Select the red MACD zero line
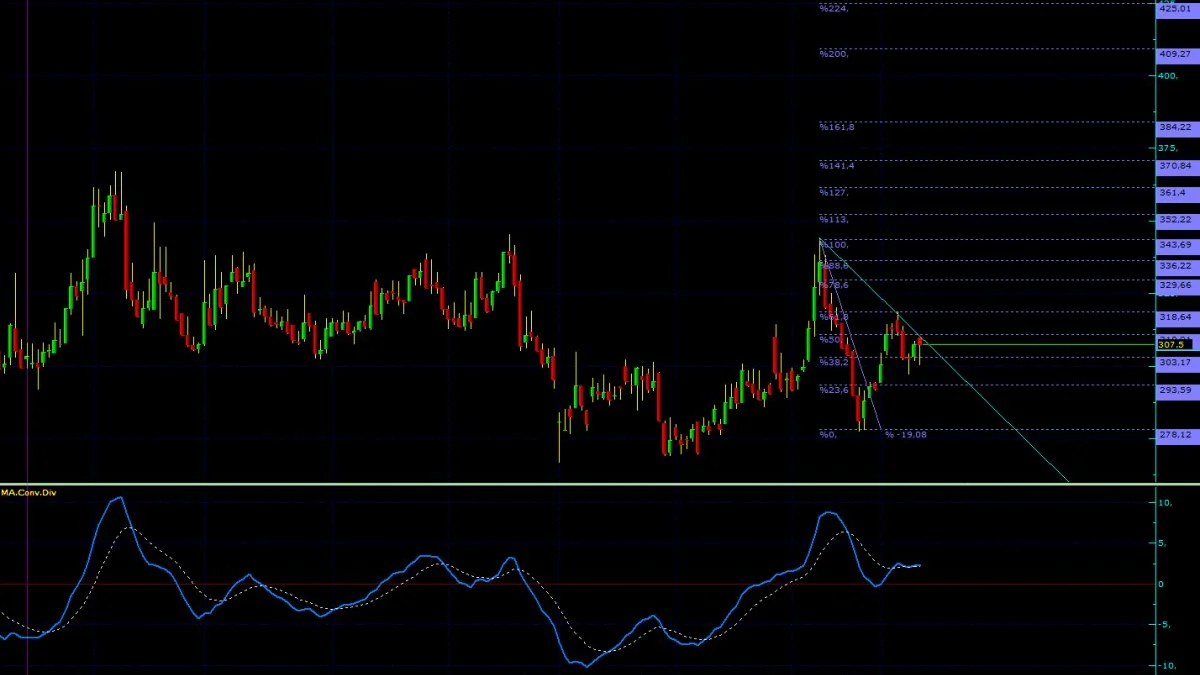 (x=577, y=583)
